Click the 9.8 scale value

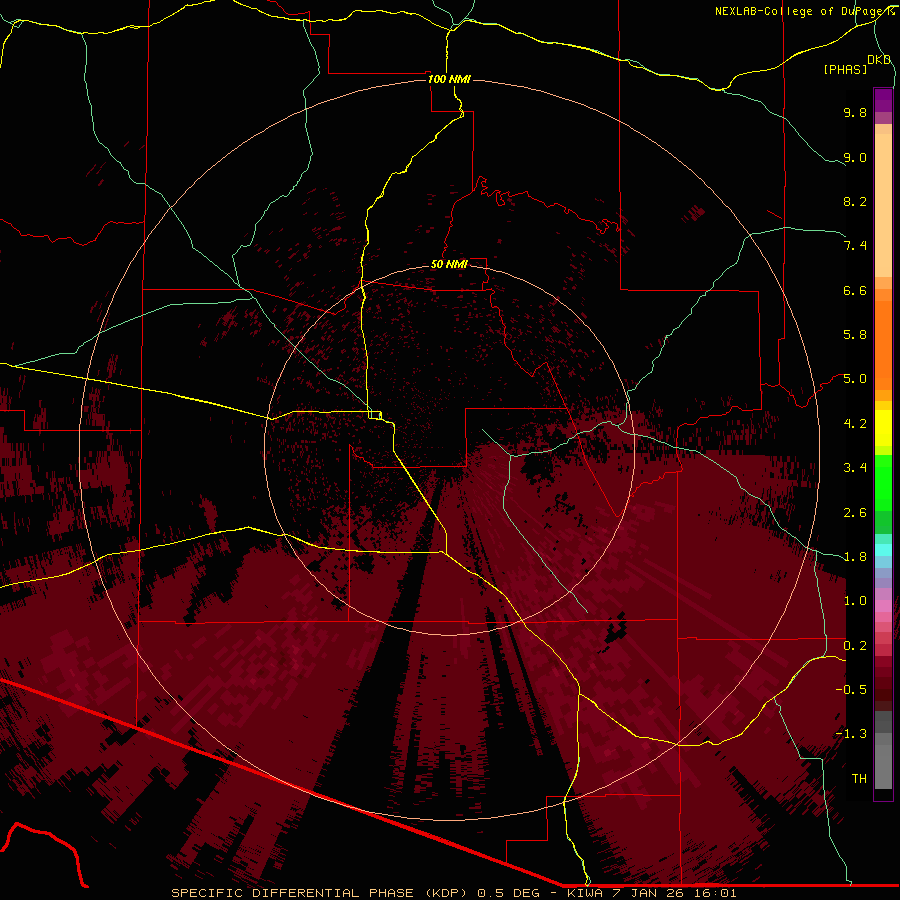pyautogui.click(x=855, y=112)
